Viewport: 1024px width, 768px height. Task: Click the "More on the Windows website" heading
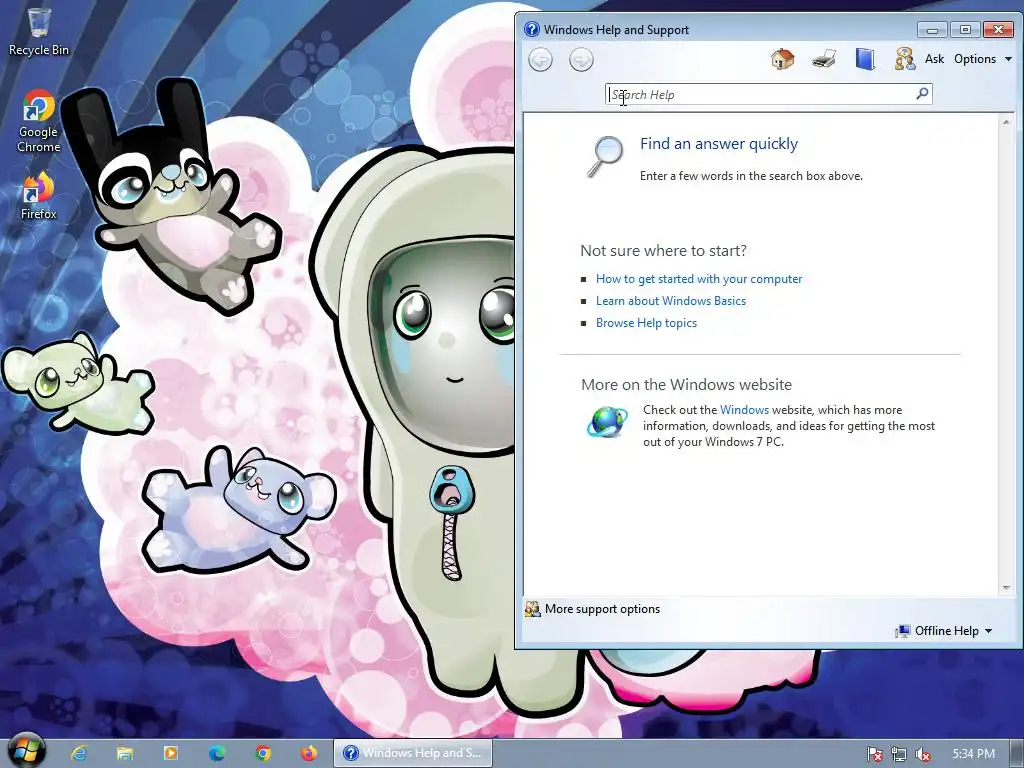click(x=686, y=385)
